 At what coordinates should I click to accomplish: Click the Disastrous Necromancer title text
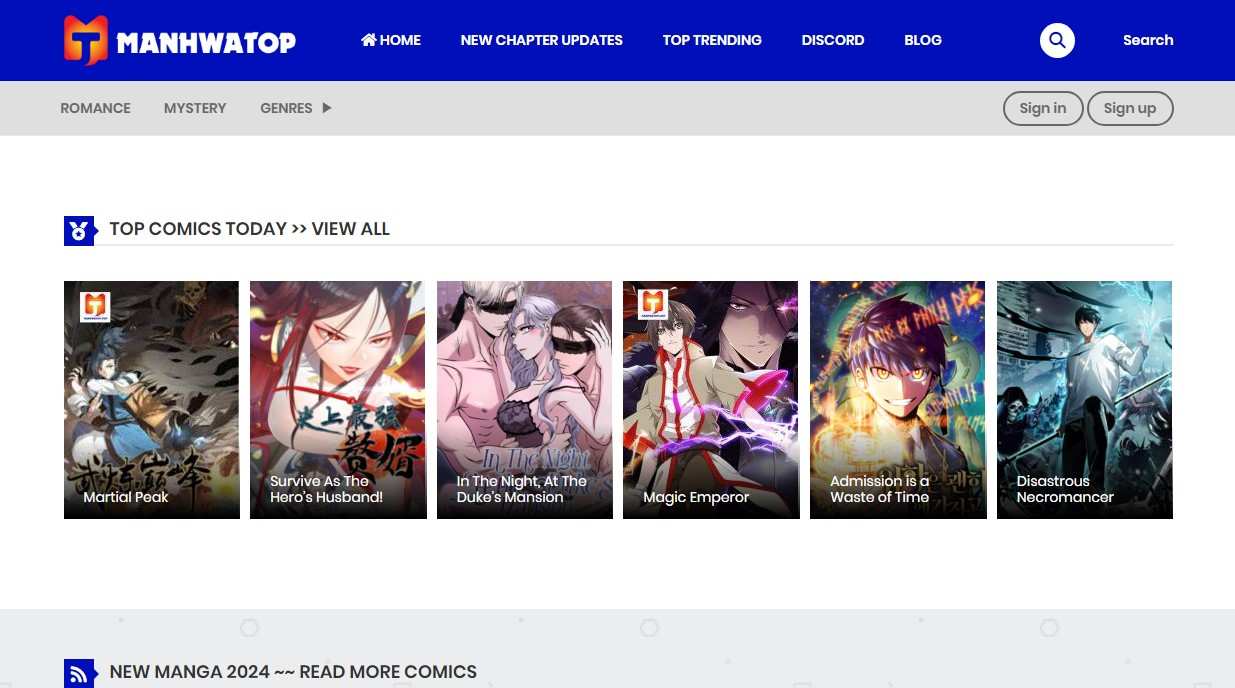[x=1065, y=489]
